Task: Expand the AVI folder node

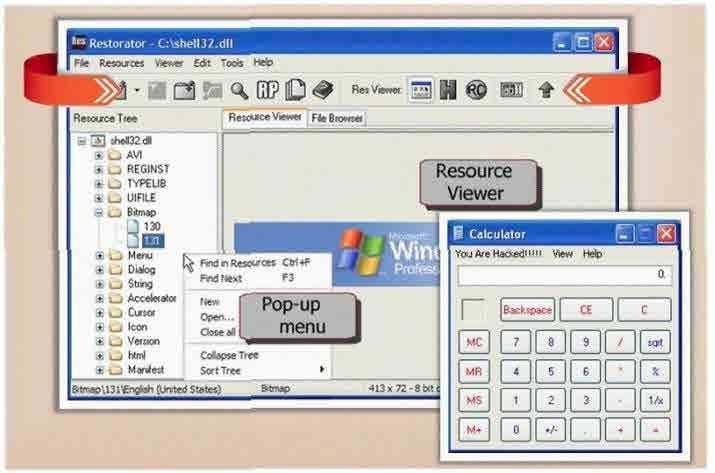Action: click(x=98, y=156)
